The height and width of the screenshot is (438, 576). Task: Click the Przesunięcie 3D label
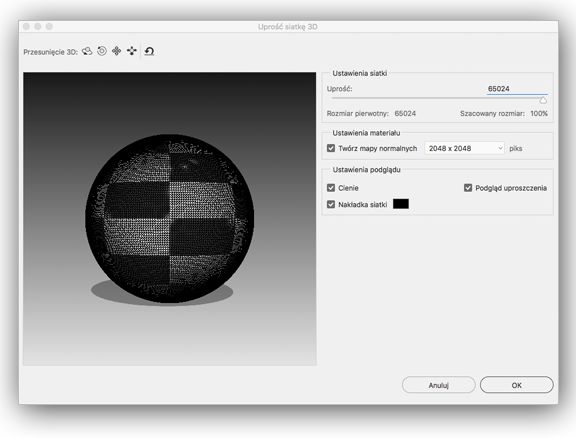(x=50, y=52)
